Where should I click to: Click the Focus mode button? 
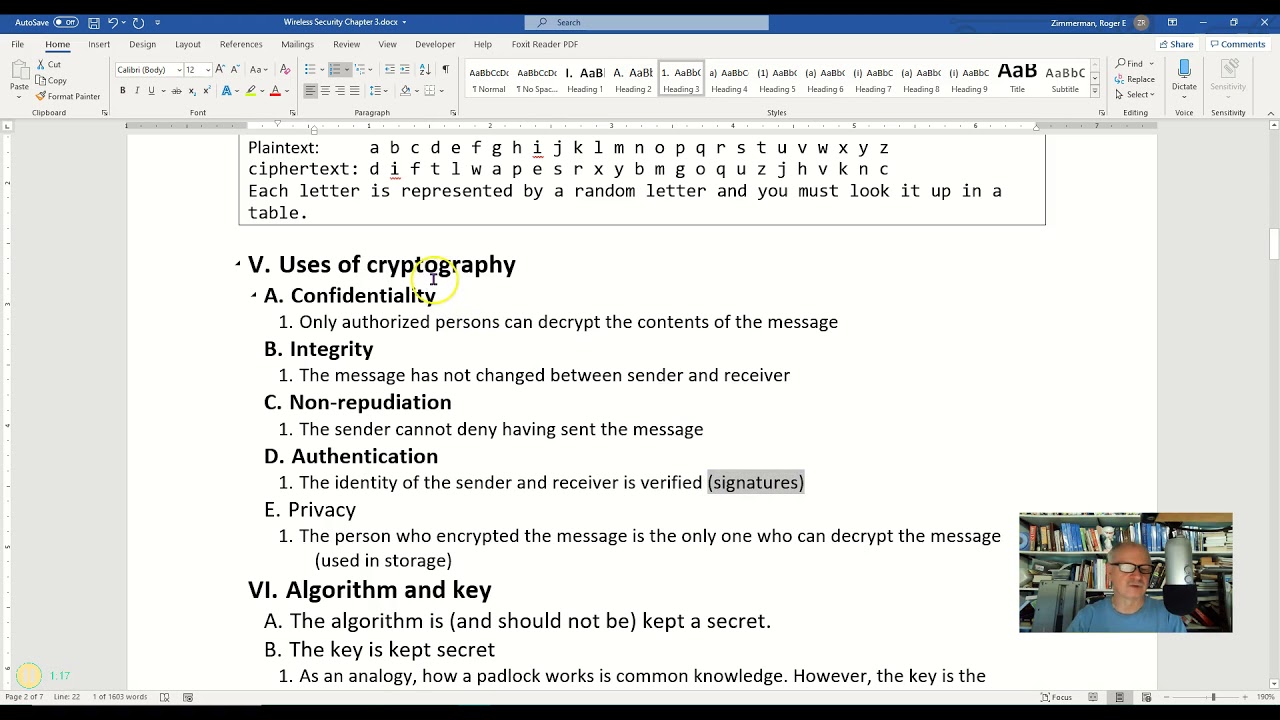pos(1056,697)
